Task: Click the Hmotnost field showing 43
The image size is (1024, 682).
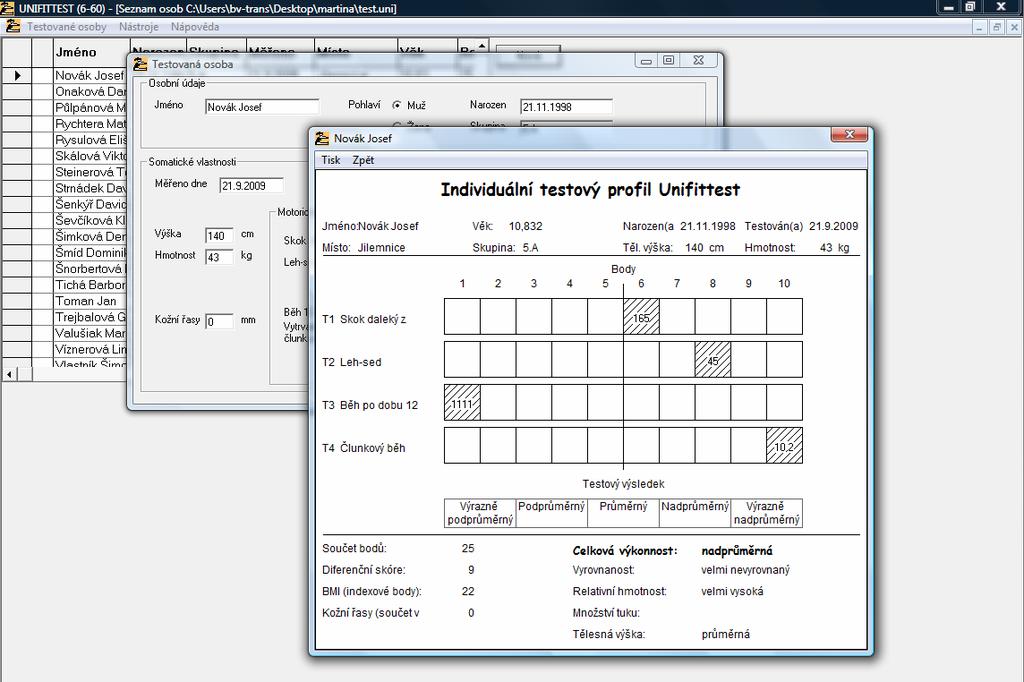Action: point(219,257)
